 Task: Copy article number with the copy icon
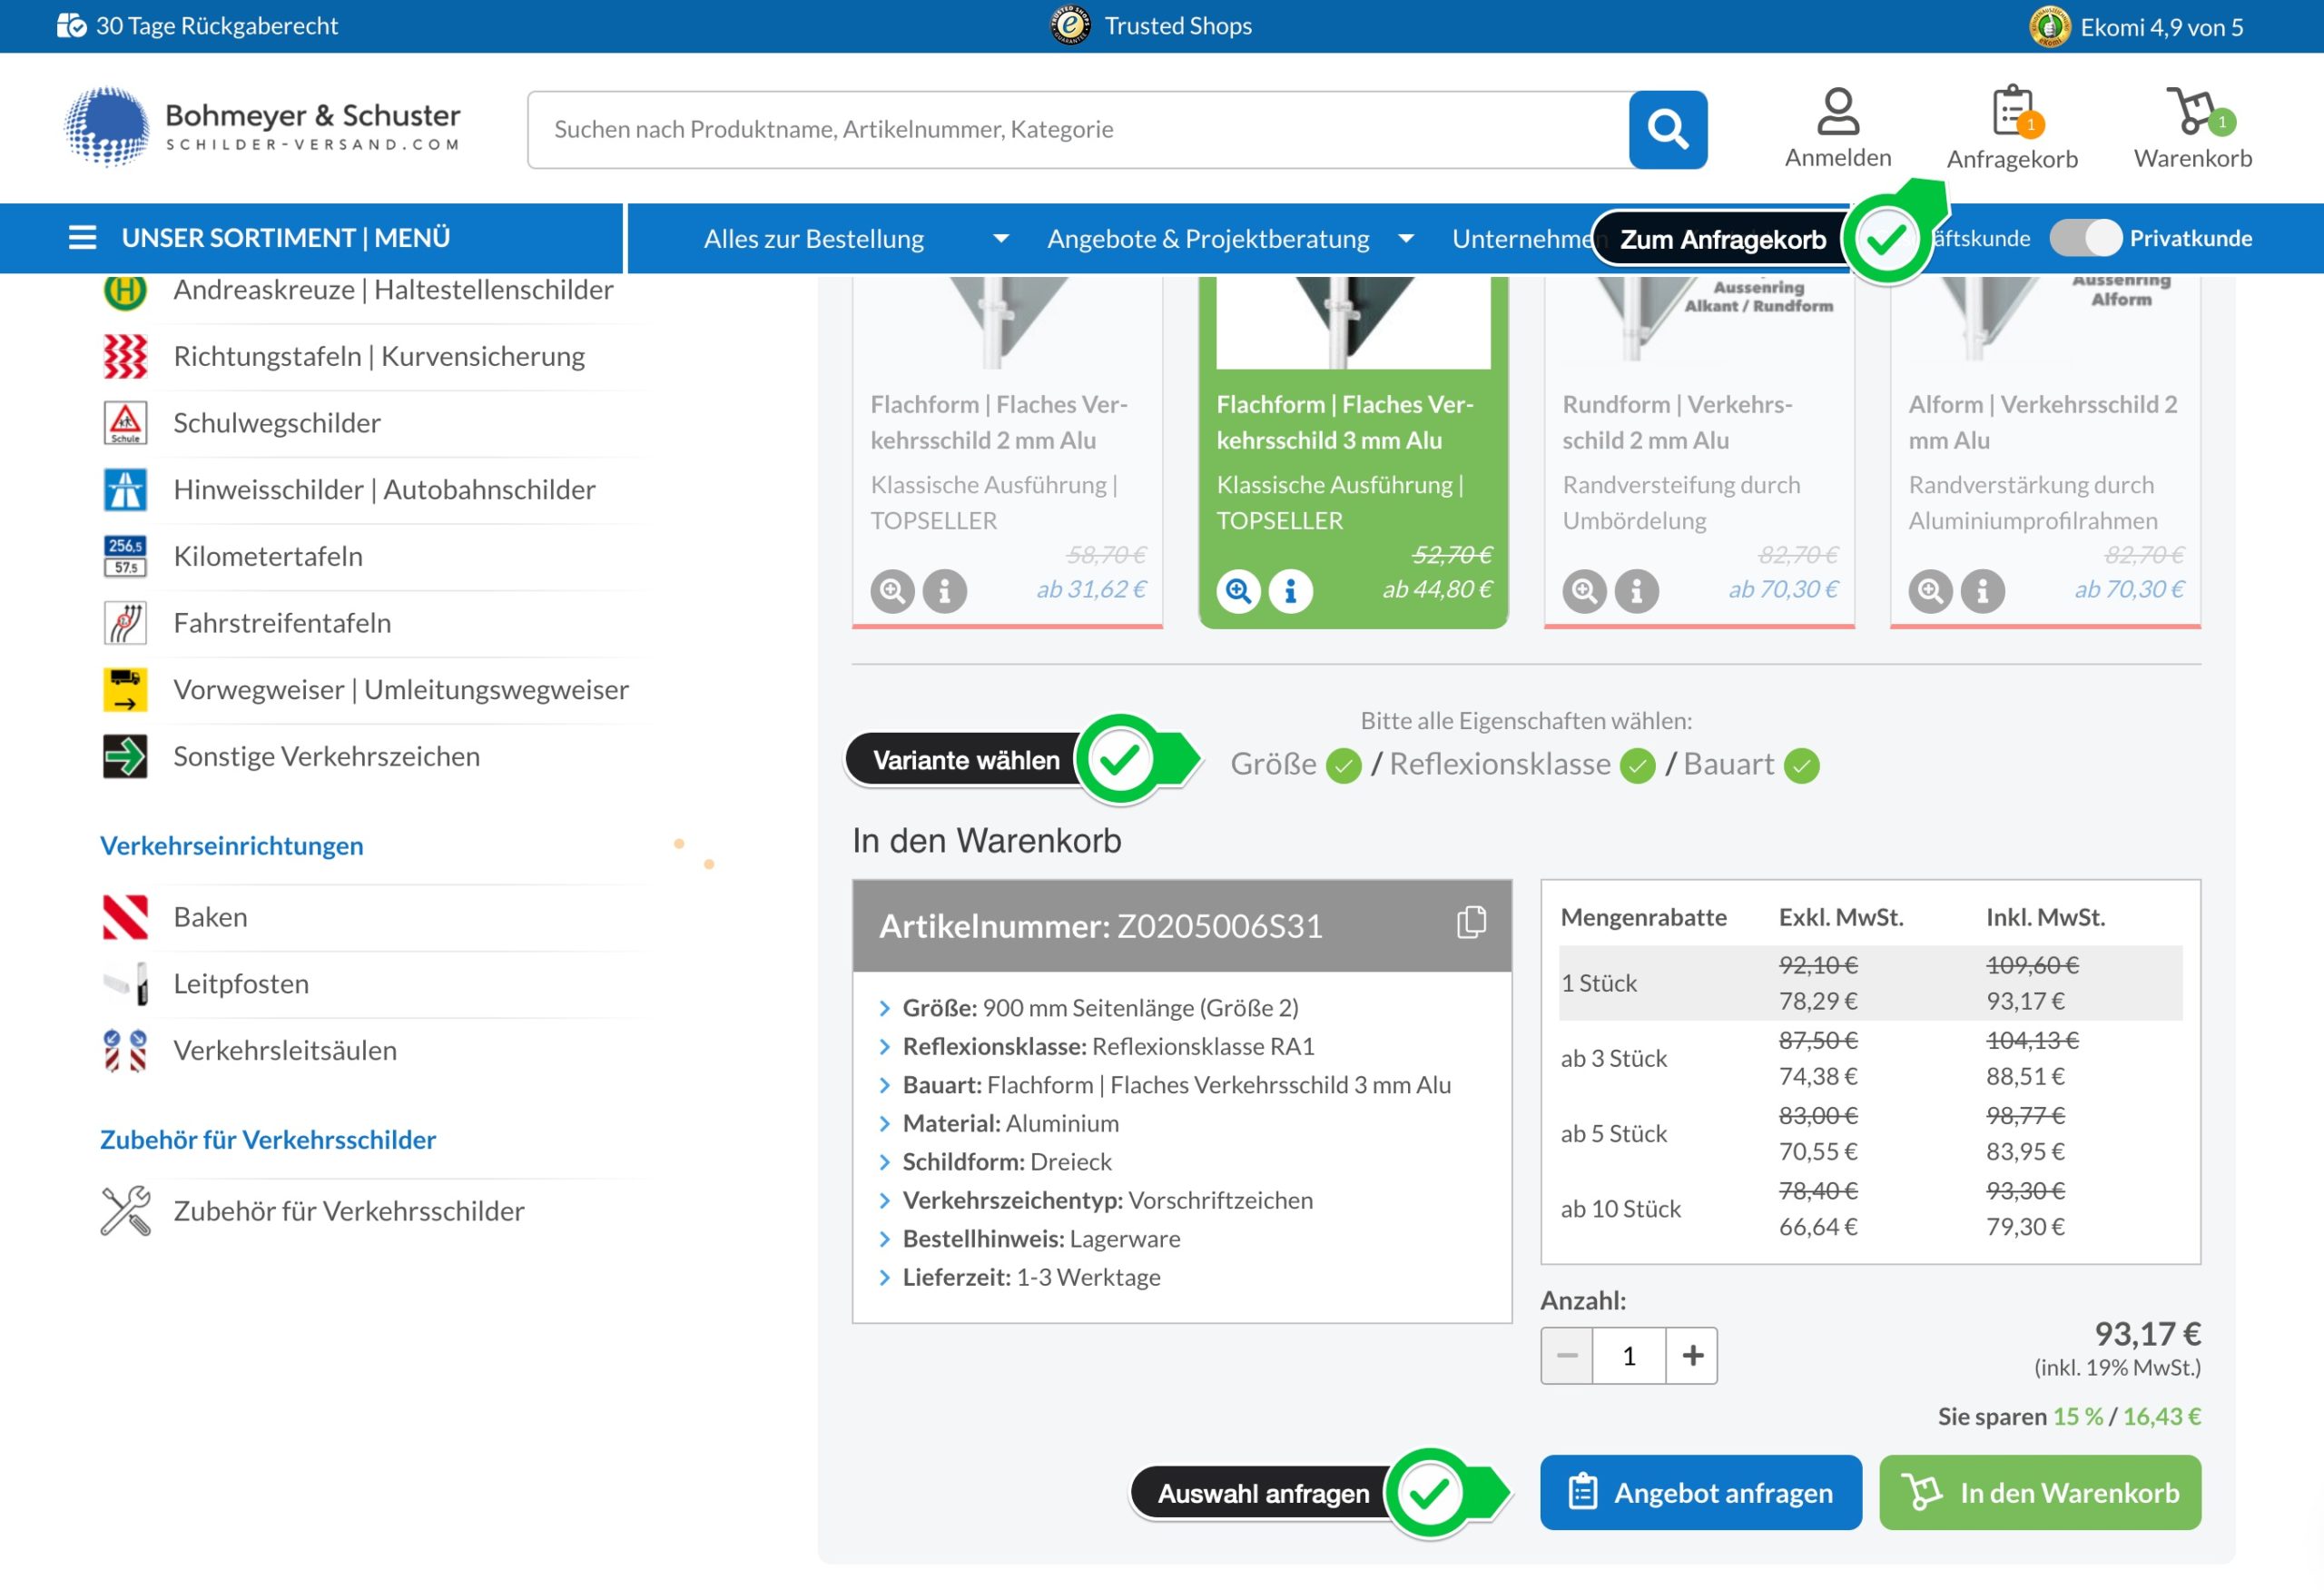tap(1470, 922)
